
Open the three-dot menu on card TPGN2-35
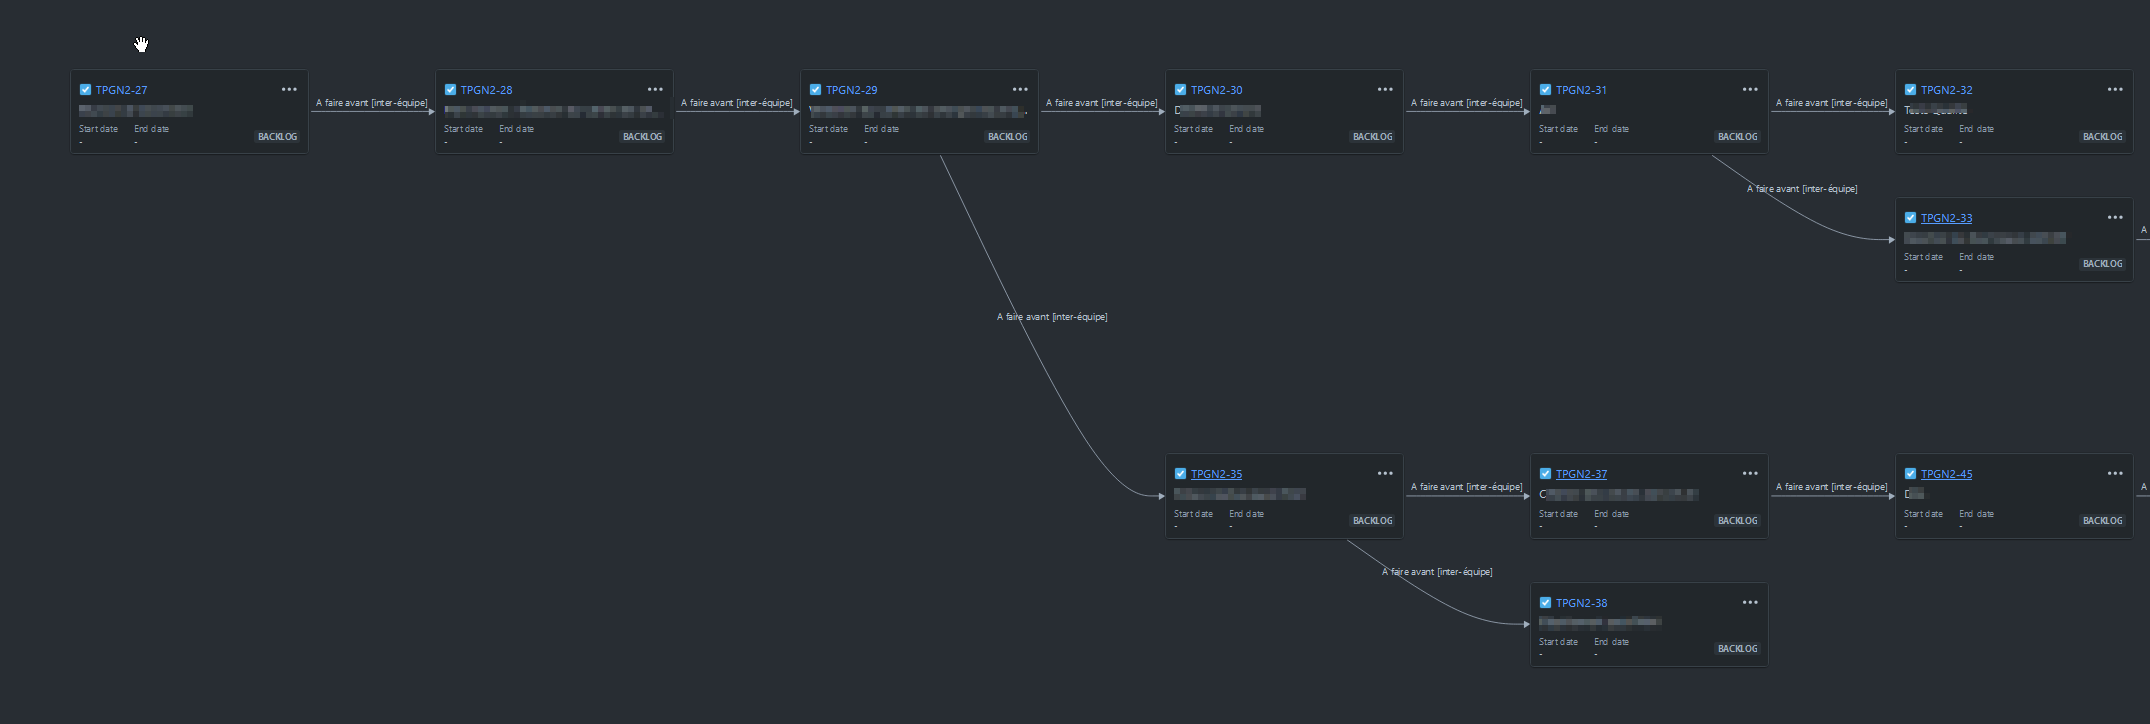pos(1385,473)
